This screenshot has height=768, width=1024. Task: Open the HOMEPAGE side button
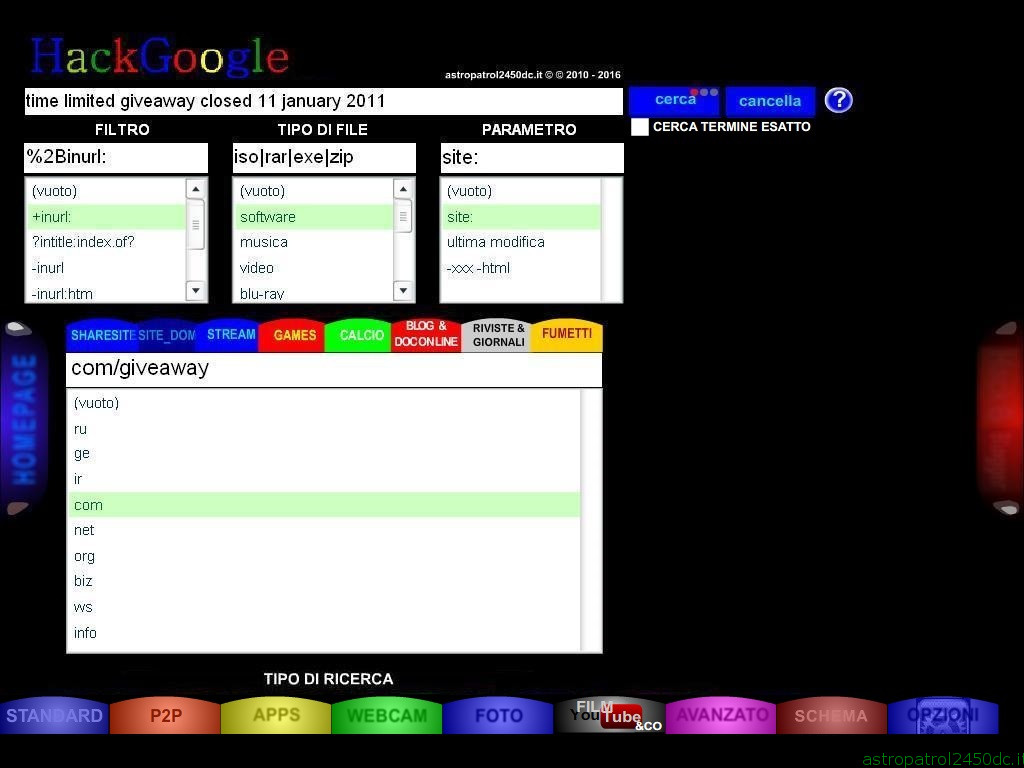coord(24,419)
